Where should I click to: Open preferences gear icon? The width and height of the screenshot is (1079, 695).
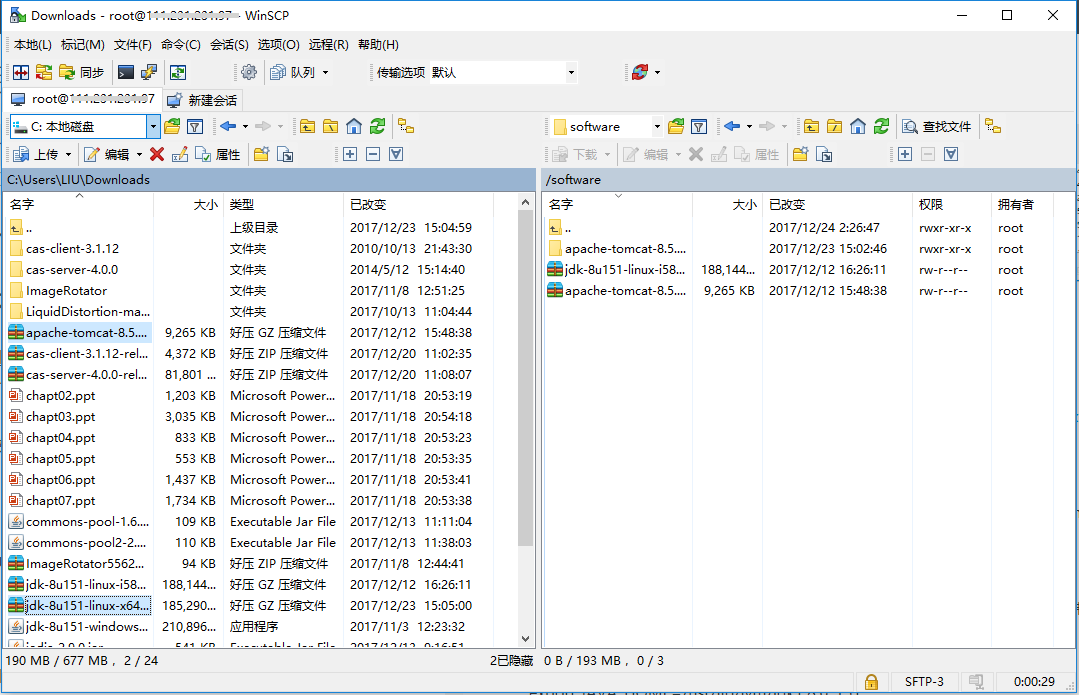pos(249,72)
